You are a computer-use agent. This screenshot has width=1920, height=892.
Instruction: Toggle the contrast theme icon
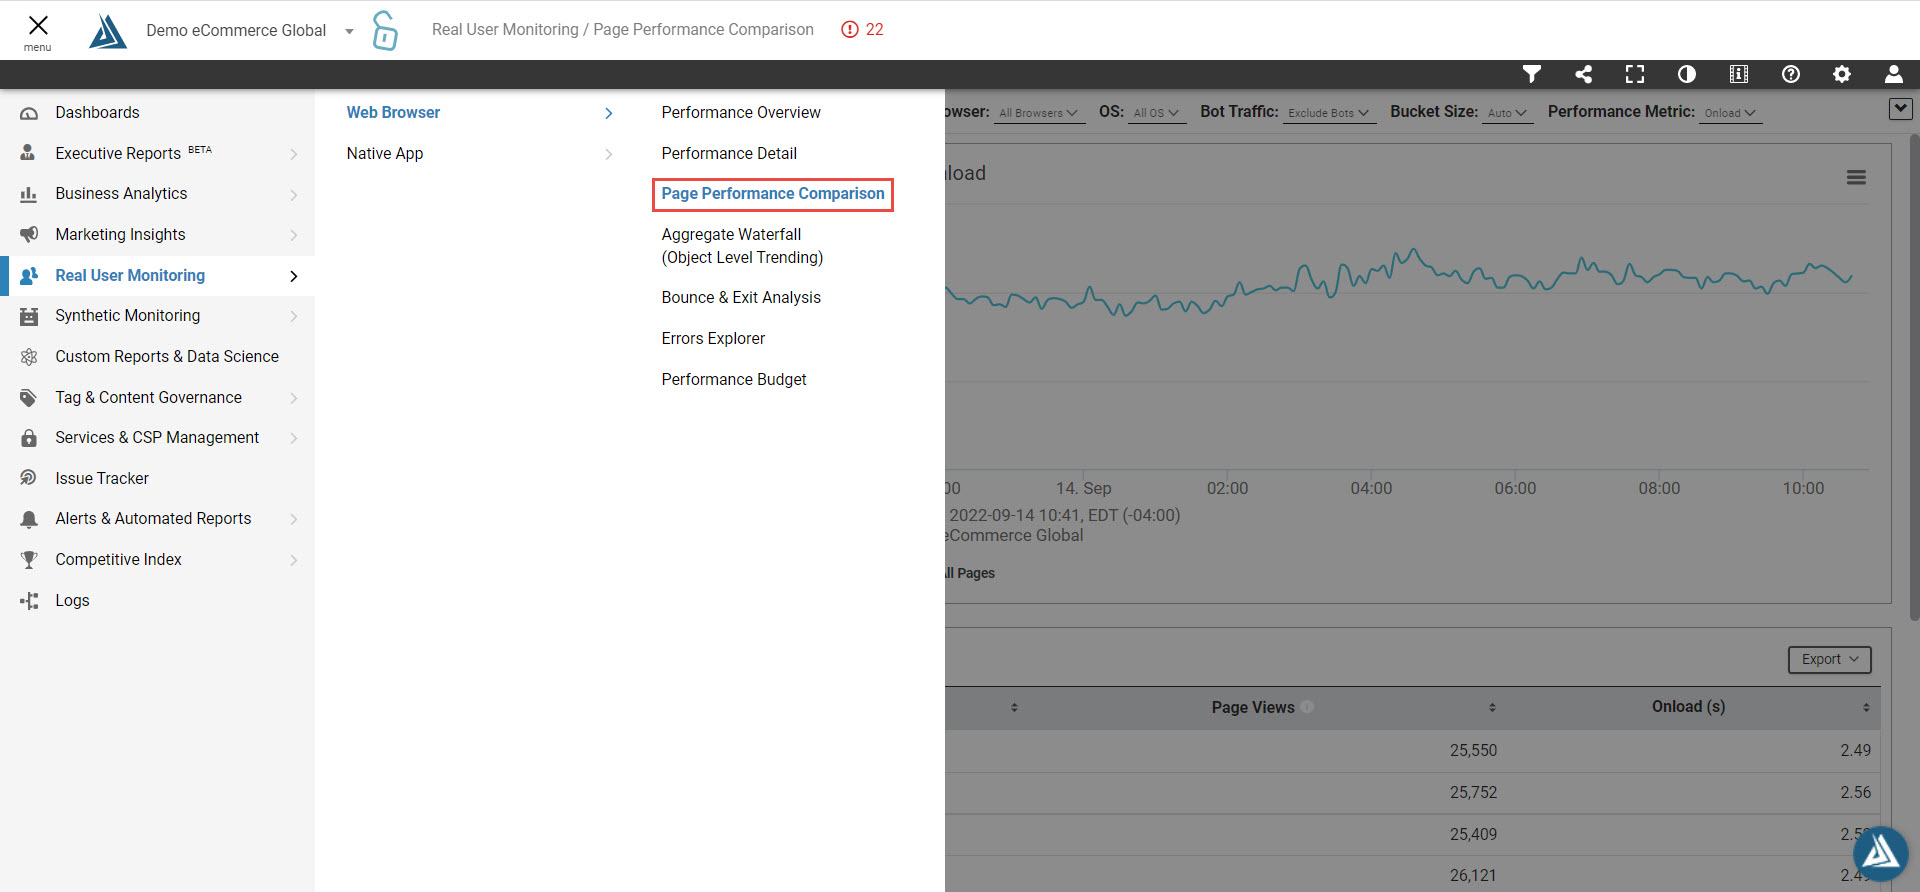tap(1687, 74)
